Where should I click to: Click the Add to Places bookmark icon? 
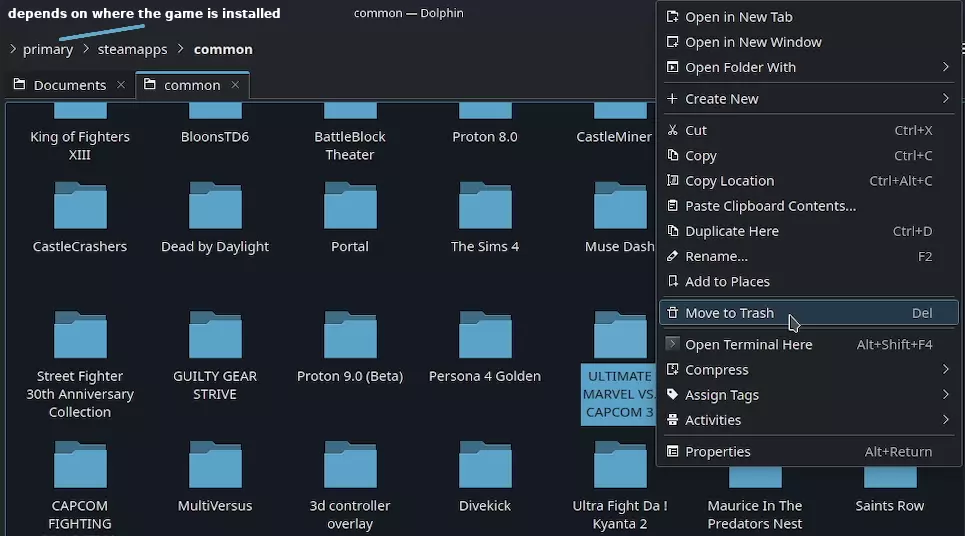pos(673,281)
